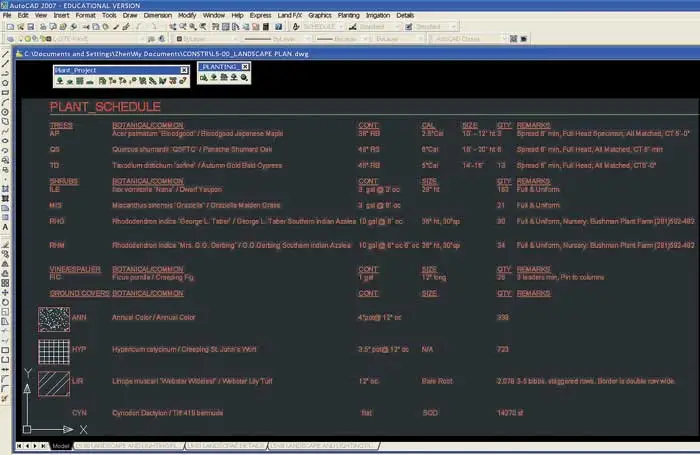This screenshot has width=700, height=455.
Task: Select the Multiline Text 'A' tool
Action: pos(6,227)
